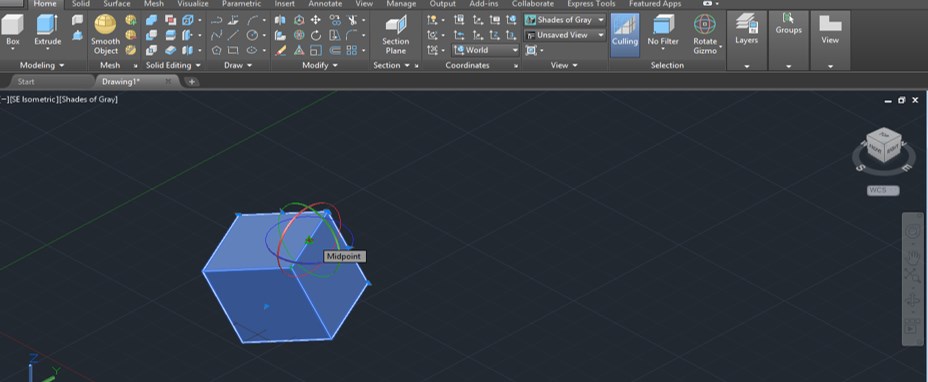Open the Mesh panel dialog launcher arrow
Viewport: 928px width, 382px height.
point(136,66)
